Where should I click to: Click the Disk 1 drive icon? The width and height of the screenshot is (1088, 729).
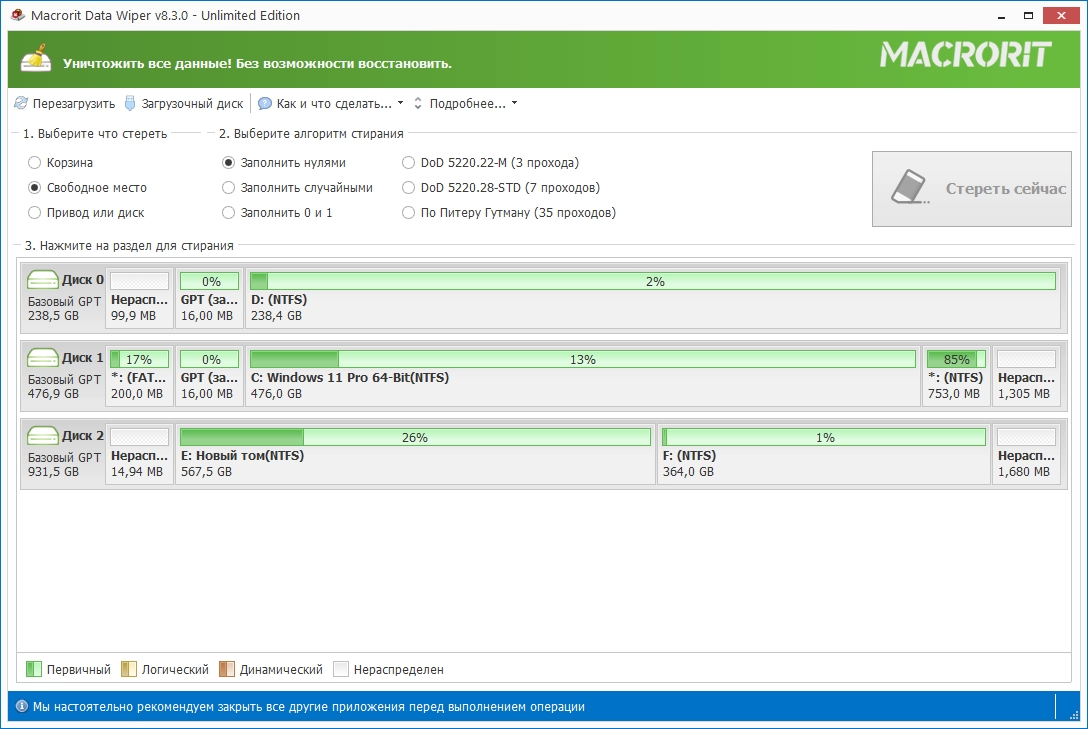[42, 358]
